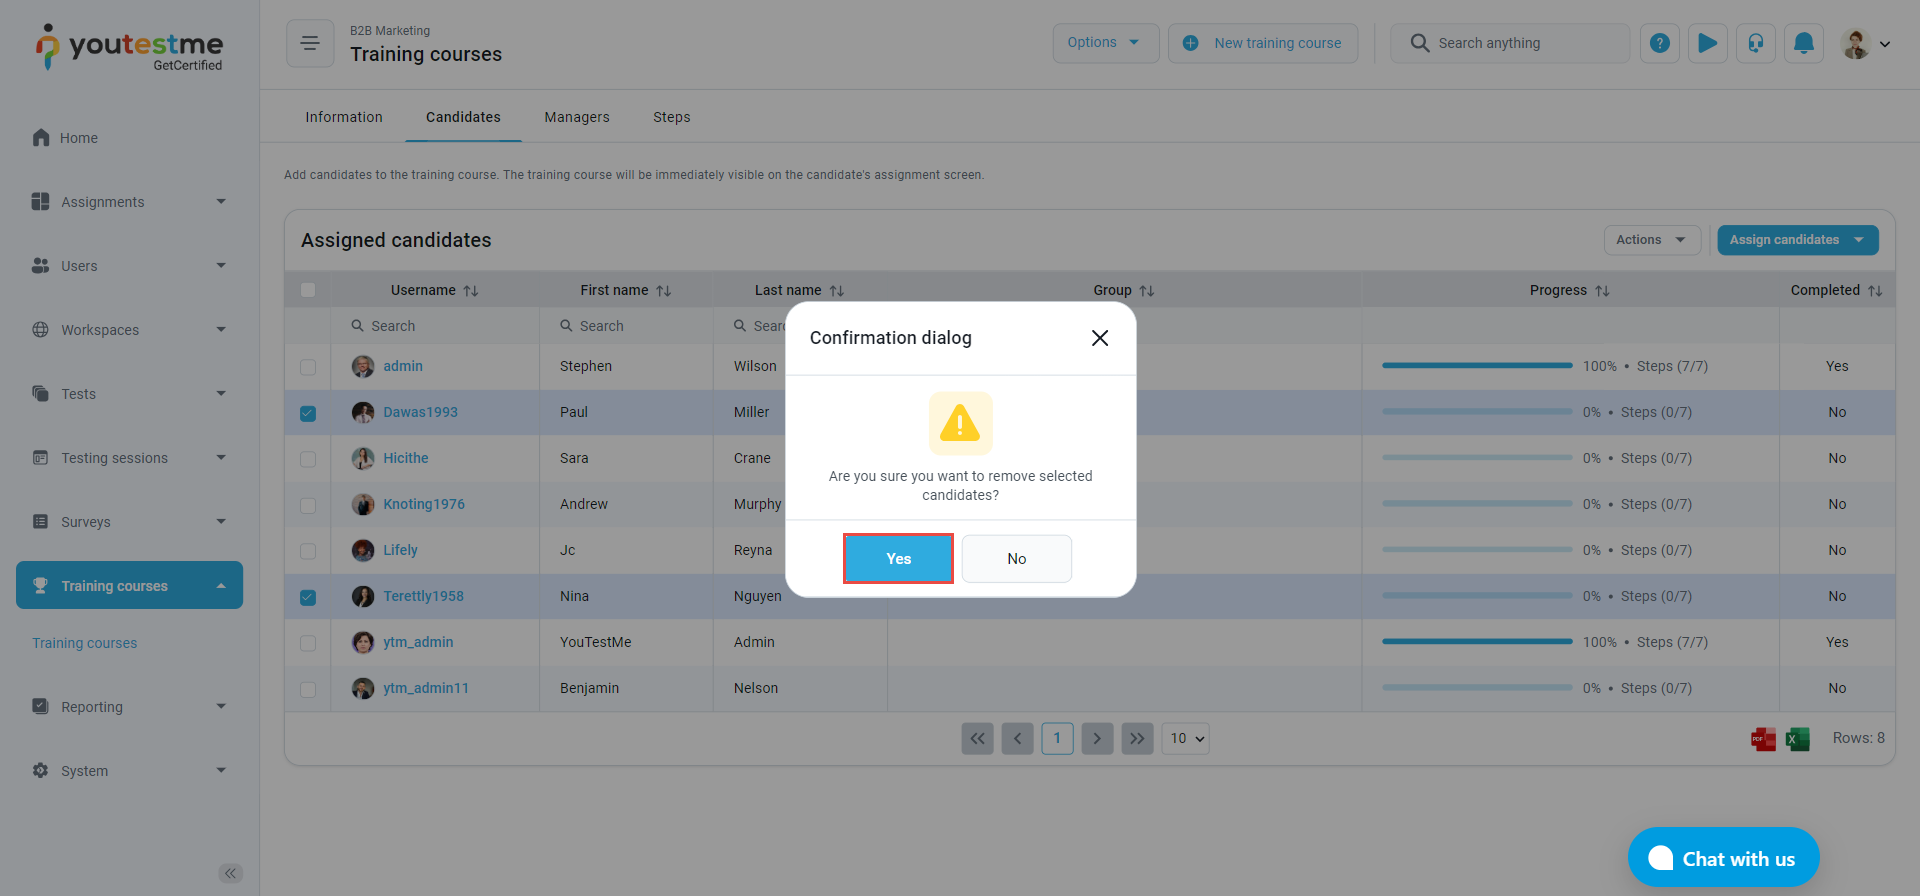This screenshot has width=1920, height=896.
Task: Click No to cancel removal
Action: [1016, 559]
